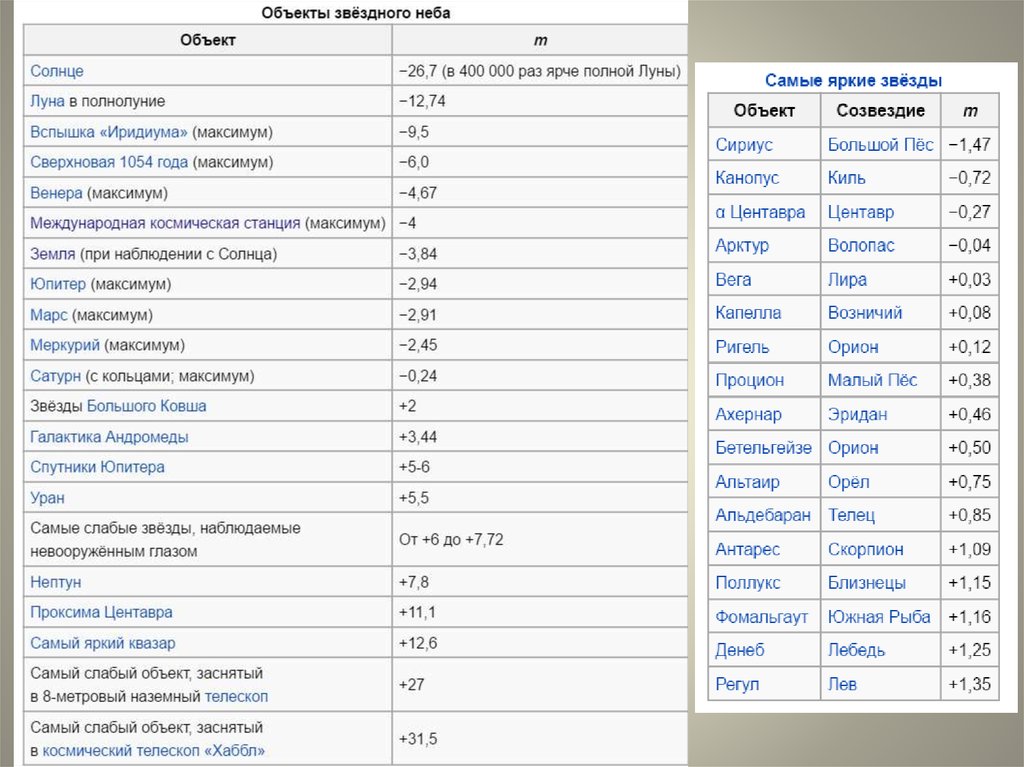Open the Волопас link

pos(861,245)
